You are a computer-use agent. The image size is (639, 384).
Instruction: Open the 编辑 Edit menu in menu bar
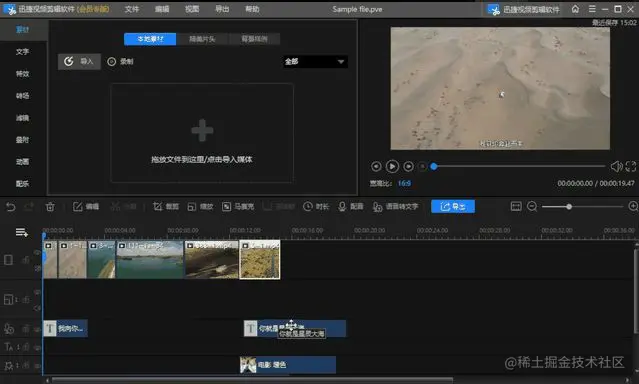tap(162, 9)
